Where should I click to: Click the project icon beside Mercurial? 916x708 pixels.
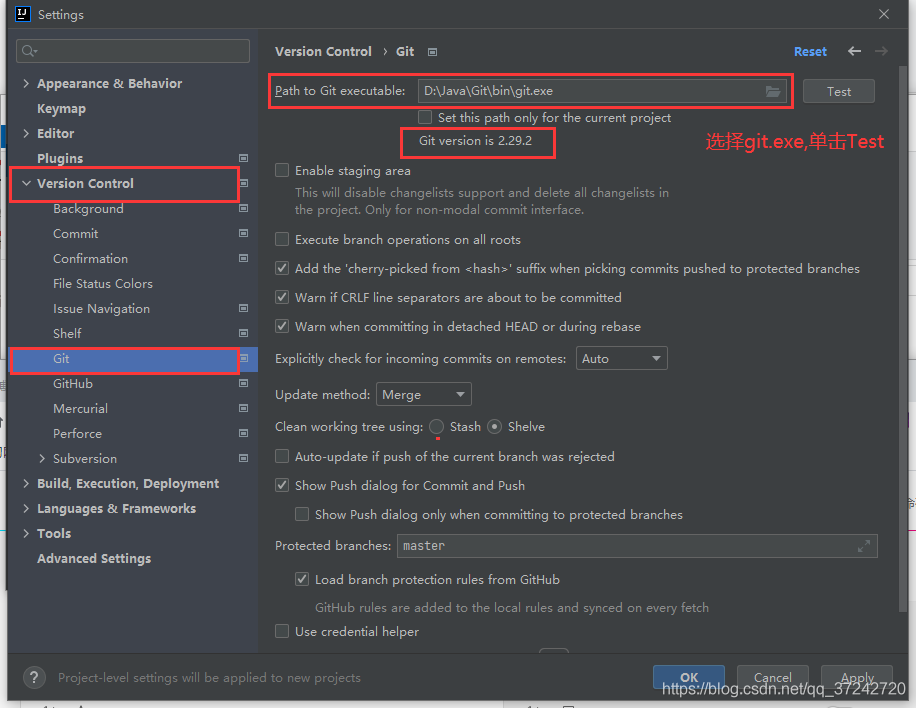click(x=244, y=408)
